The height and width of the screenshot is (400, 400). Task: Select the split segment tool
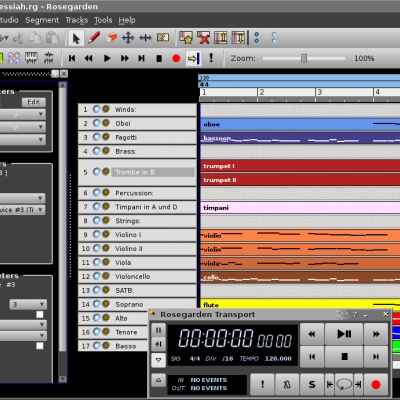coord(163,38)
